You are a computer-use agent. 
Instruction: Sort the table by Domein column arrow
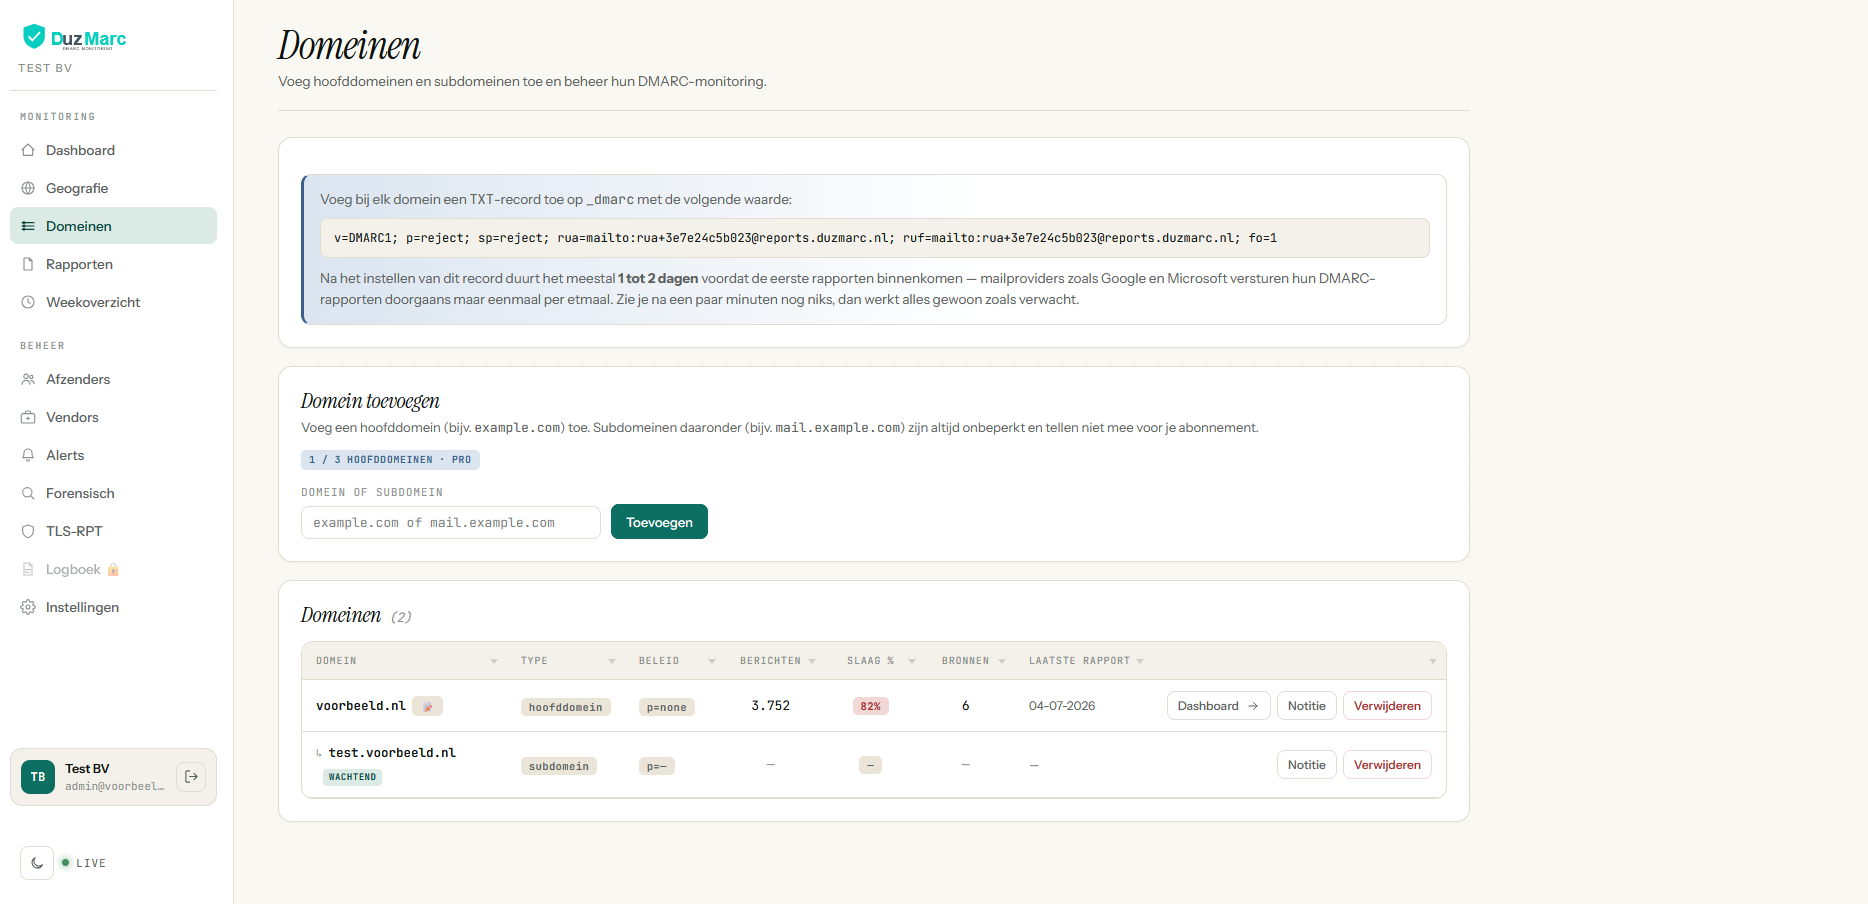coord(494,661)
